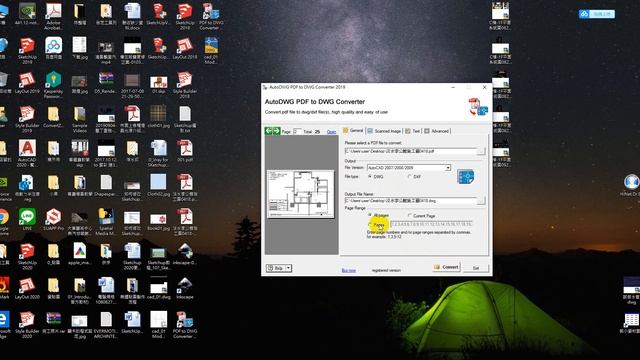Image resolution: width=640 pixels, height=360 pixels.
Task: Open LayOut 2018 desktop shortcut
Action: coord(184,49)
